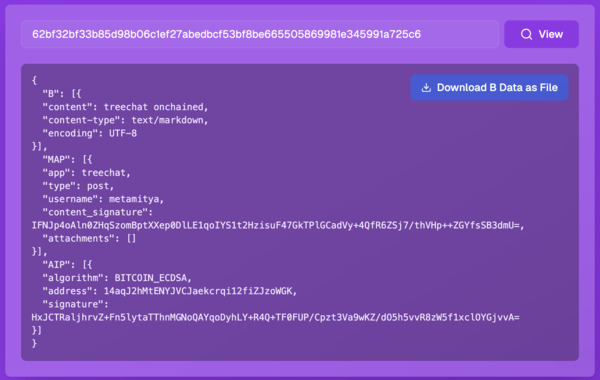Screen dimensions: 600x380
Task: Click the magnifier icon in View button
Action: coord(526,34)
